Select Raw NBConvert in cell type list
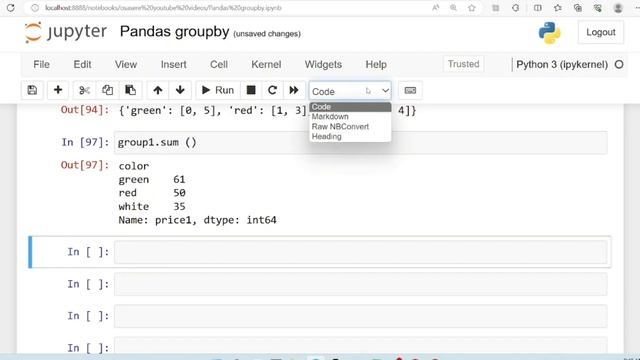 350,127
